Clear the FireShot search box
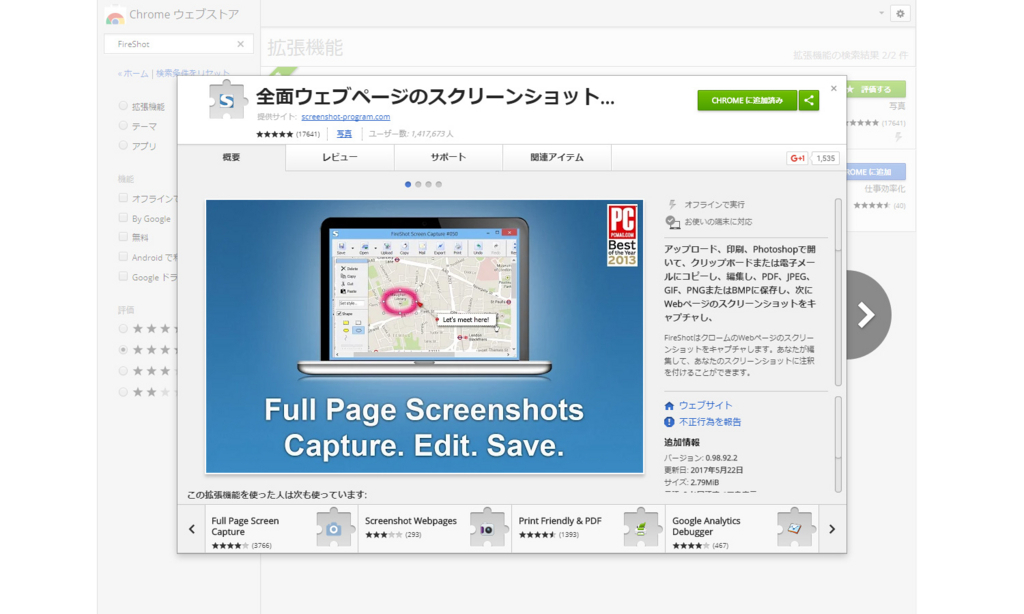 click(x=240, y=44)
